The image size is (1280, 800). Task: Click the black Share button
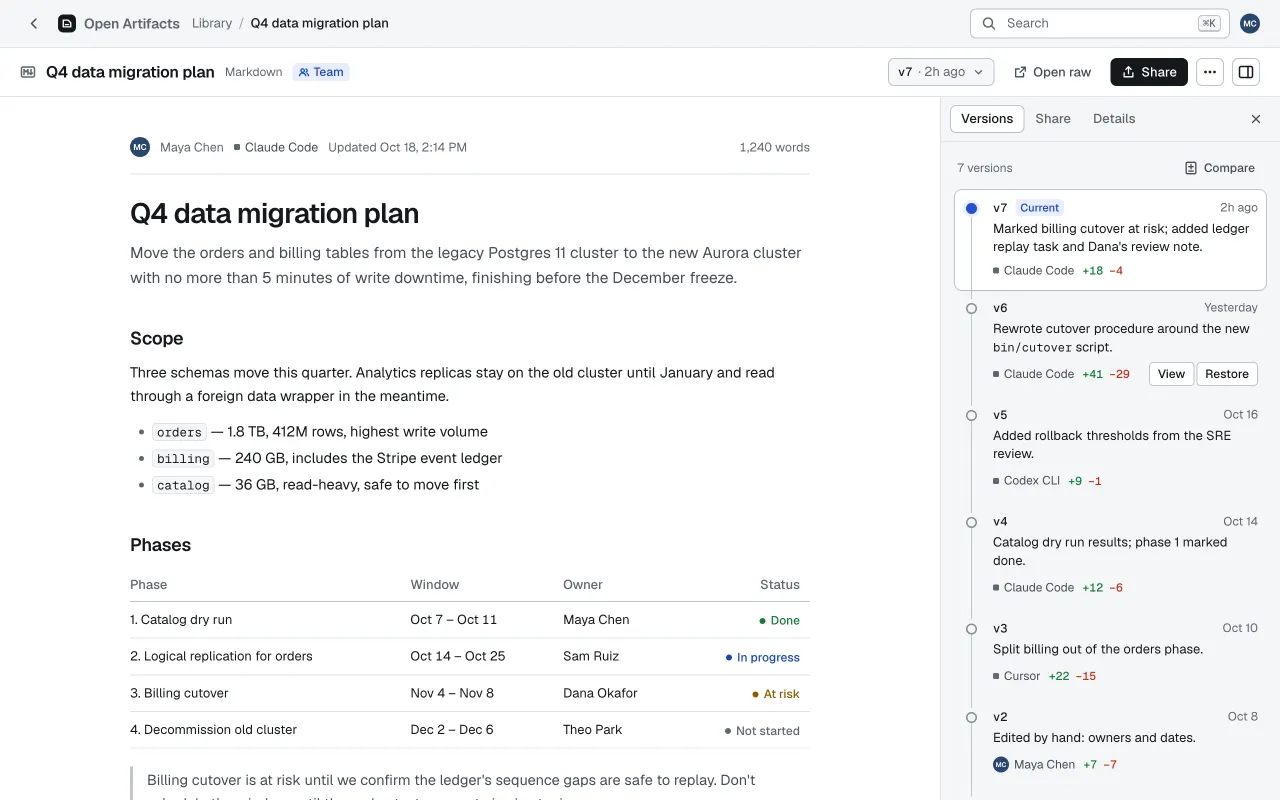click(1149, 72)
